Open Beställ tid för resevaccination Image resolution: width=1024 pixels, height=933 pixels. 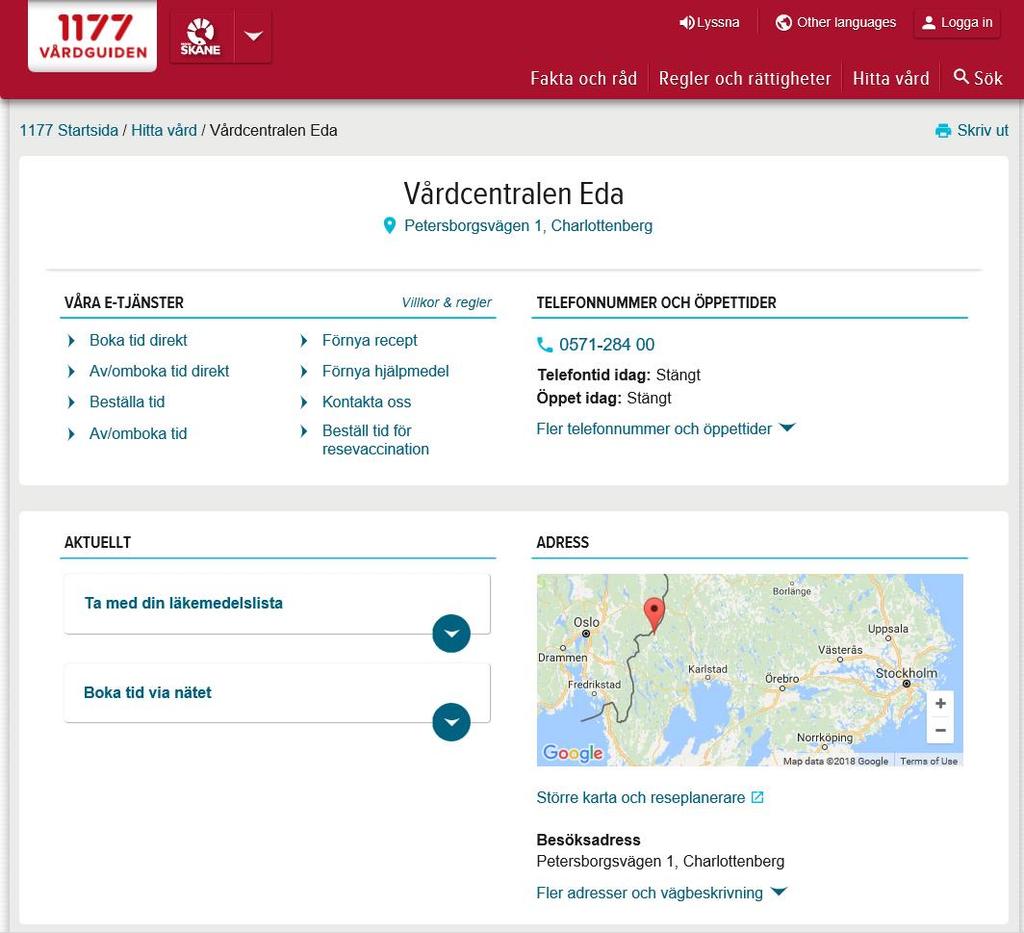[x=376, y=440]
